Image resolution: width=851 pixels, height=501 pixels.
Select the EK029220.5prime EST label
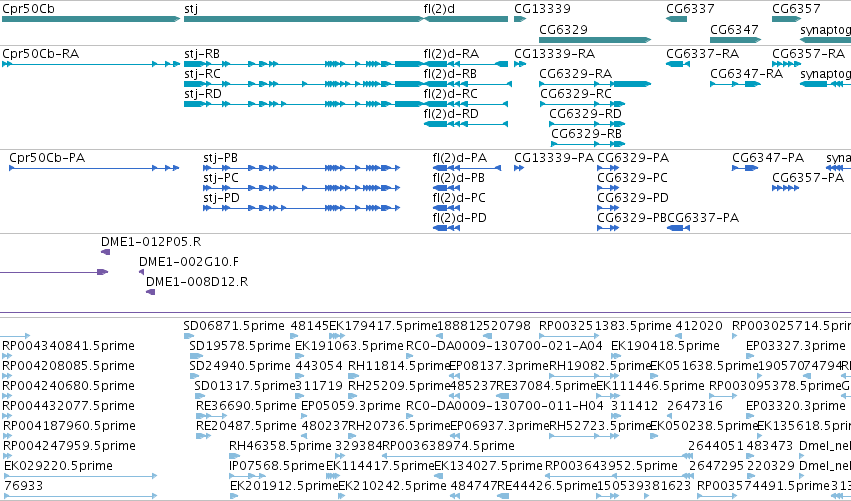(x=58, y=466)
